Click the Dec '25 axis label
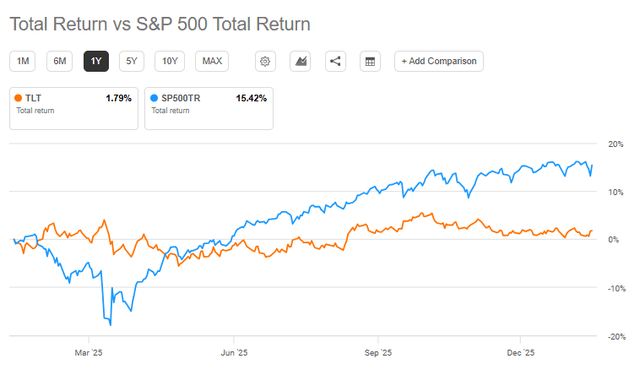This screenshot has width=640, height=375. tap(520, 353)
